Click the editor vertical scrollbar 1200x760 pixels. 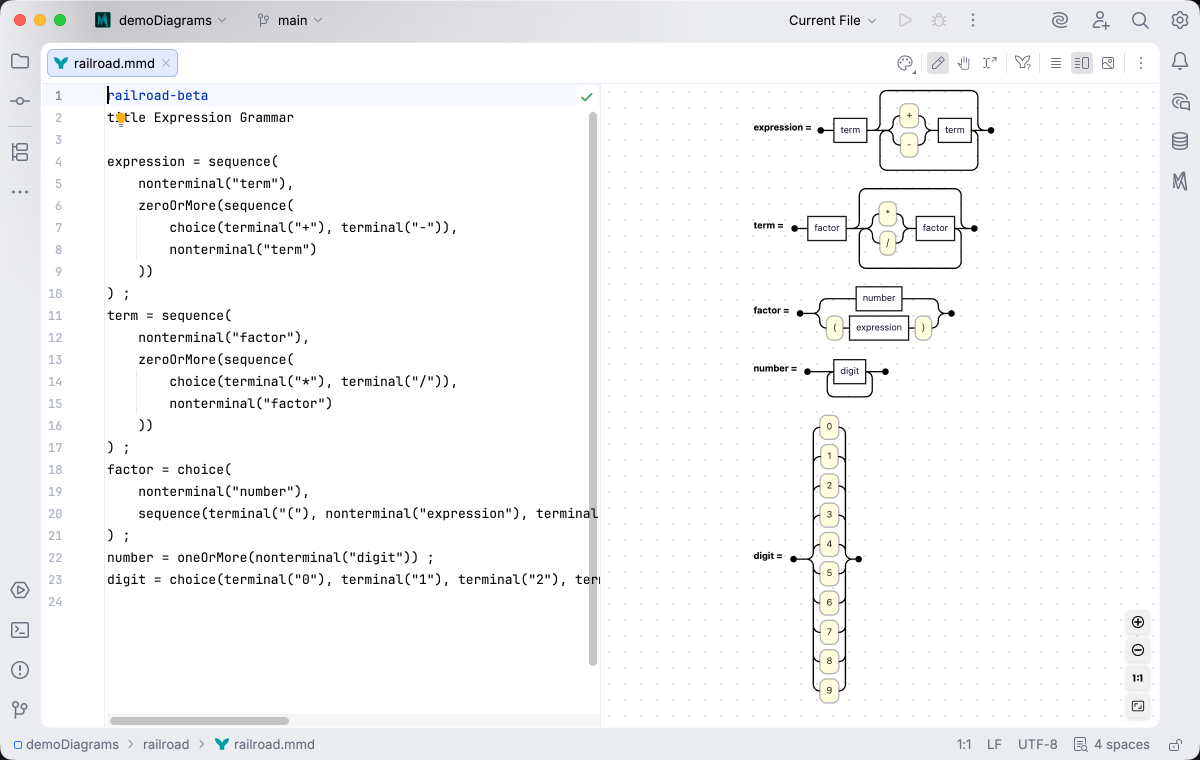pyautogui.click(x=593, y=388)
